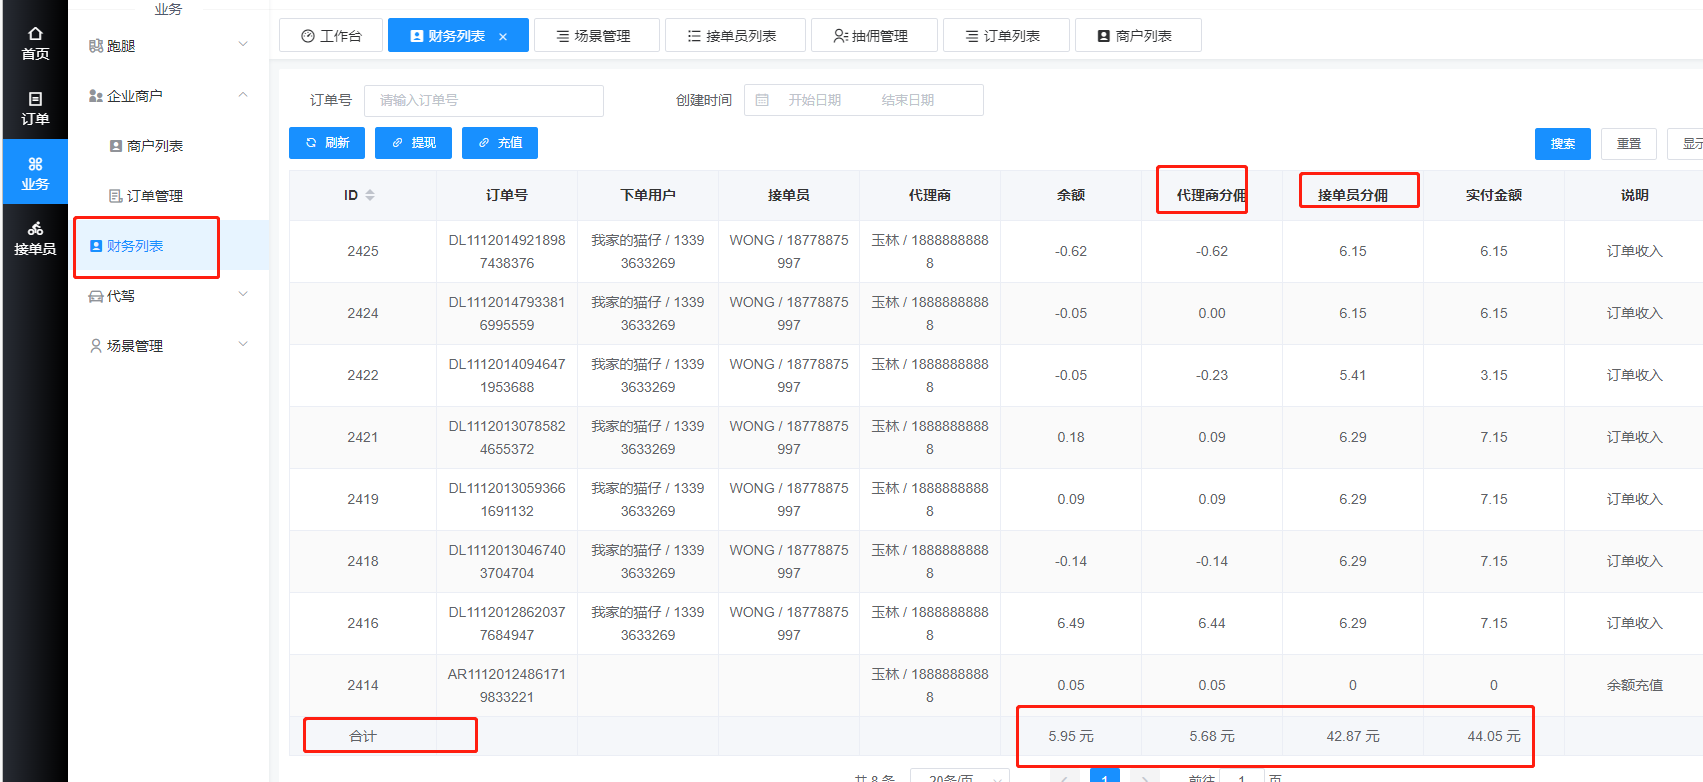Close the 财务列表 tab
The height and width of the screenshot is (782, 1703).
click(x=503, y=37)
